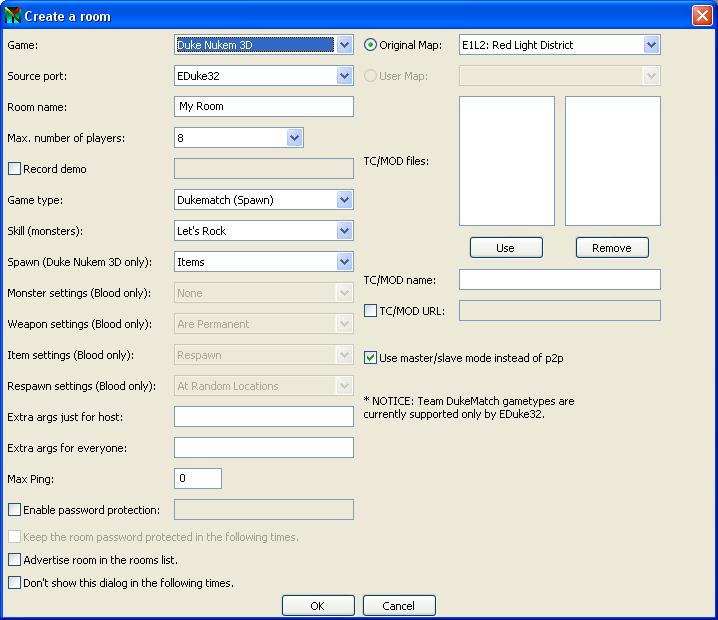Check Advertise room in the rooms list
This screenshot has height=620, width=718.
coord(15,560)
